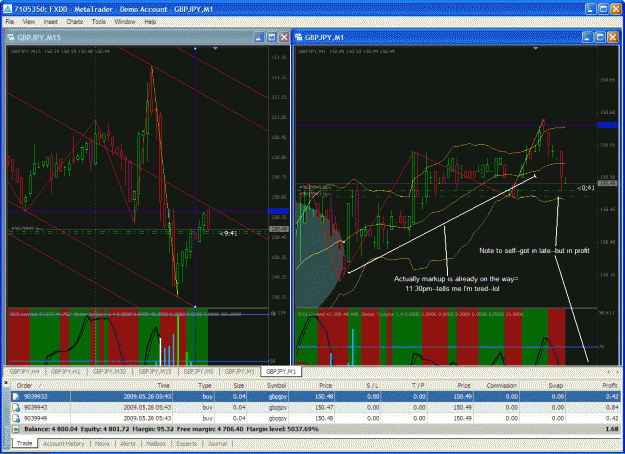Click the MetaTrader app icon in title bar
The height and width of the screenshot is (454, 625).
pyautogui.click(x=7, y=9)
